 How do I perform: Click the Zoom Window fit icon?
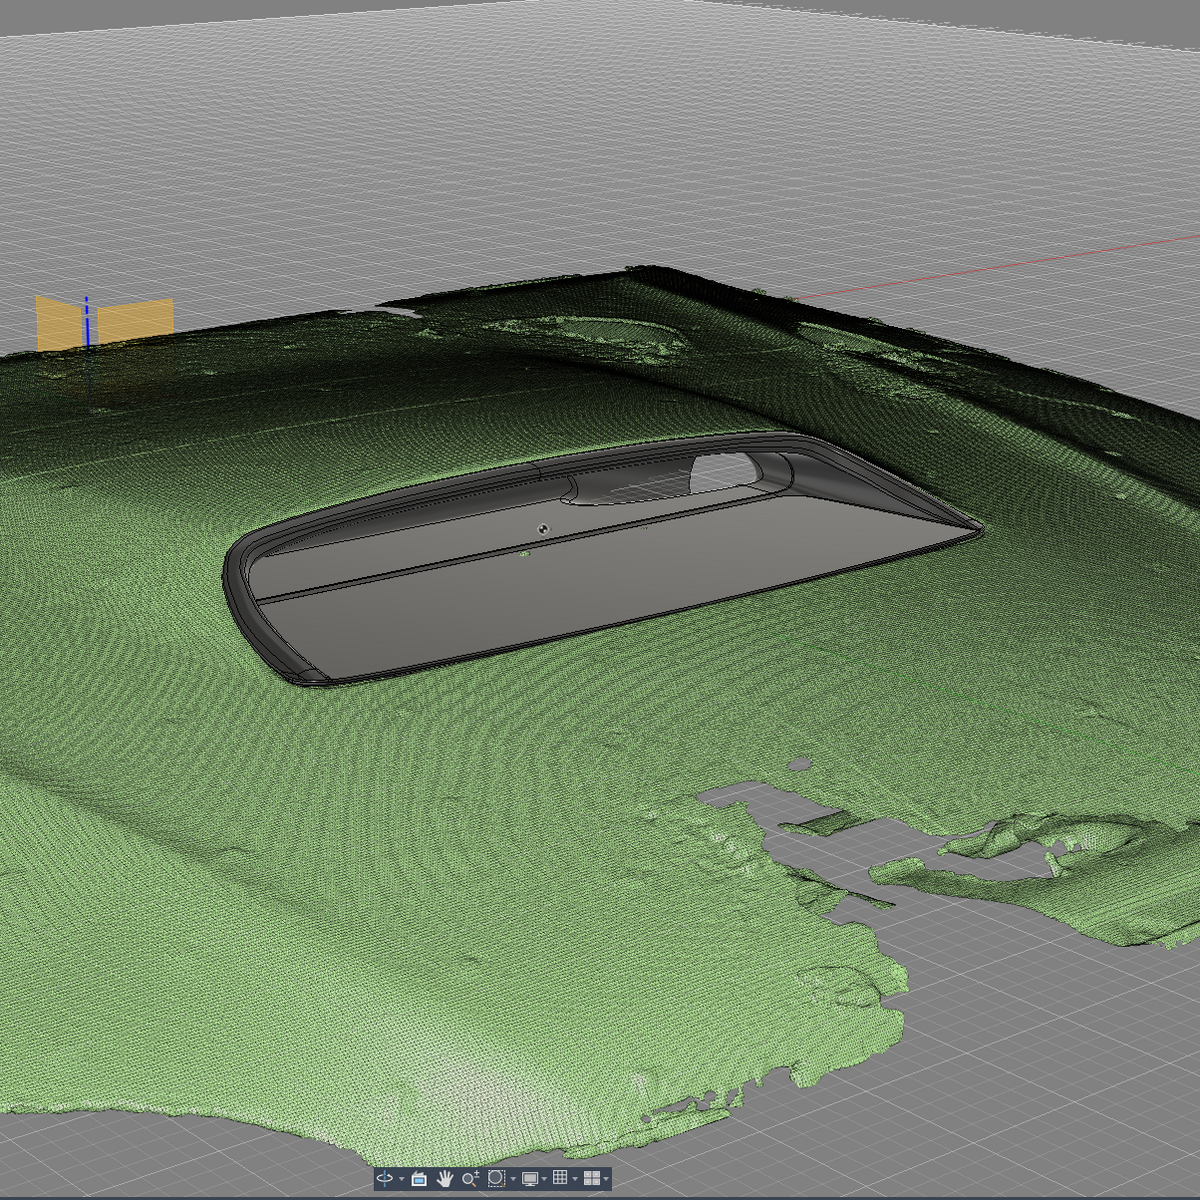[x=496, y=1178]
